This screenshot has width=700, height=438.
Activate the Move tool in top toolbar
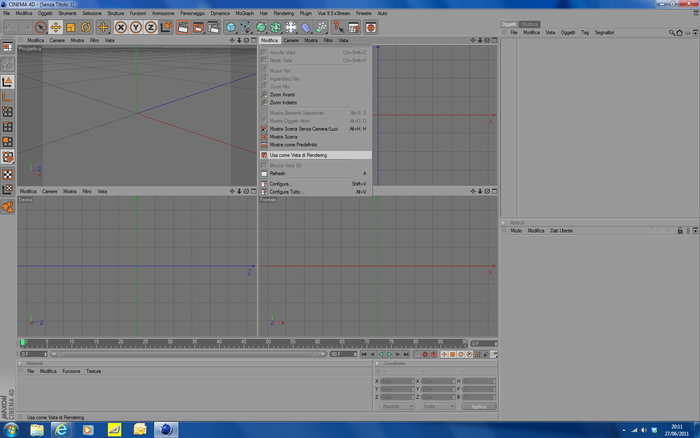click(x=56, y=28)
